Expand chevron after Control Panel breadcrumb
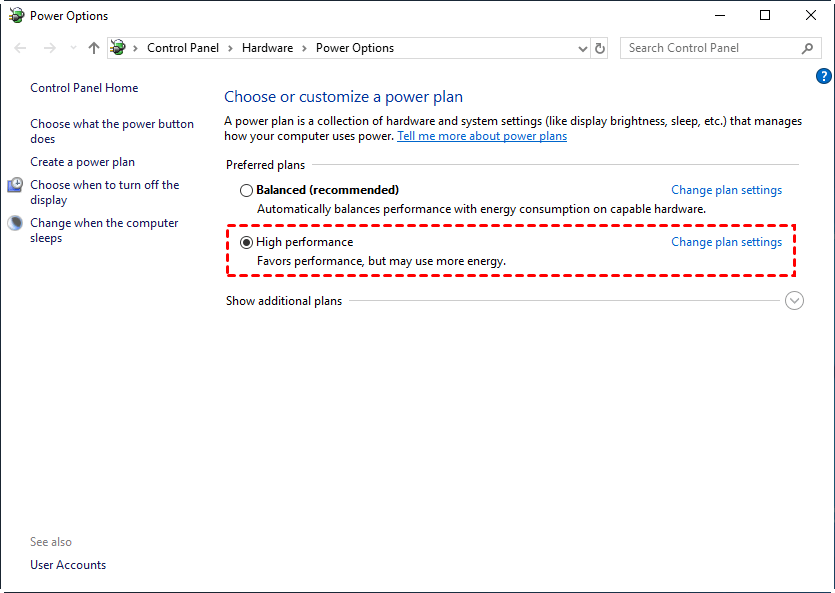Viewport: 835px width, 593px height. (230, 48)
